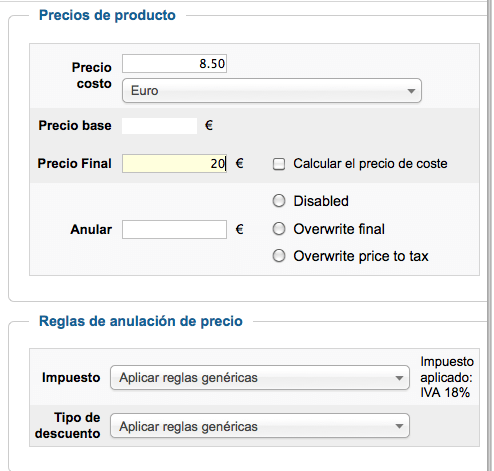Click the Disabled label text
494x471 pixels.
(321, 201)
